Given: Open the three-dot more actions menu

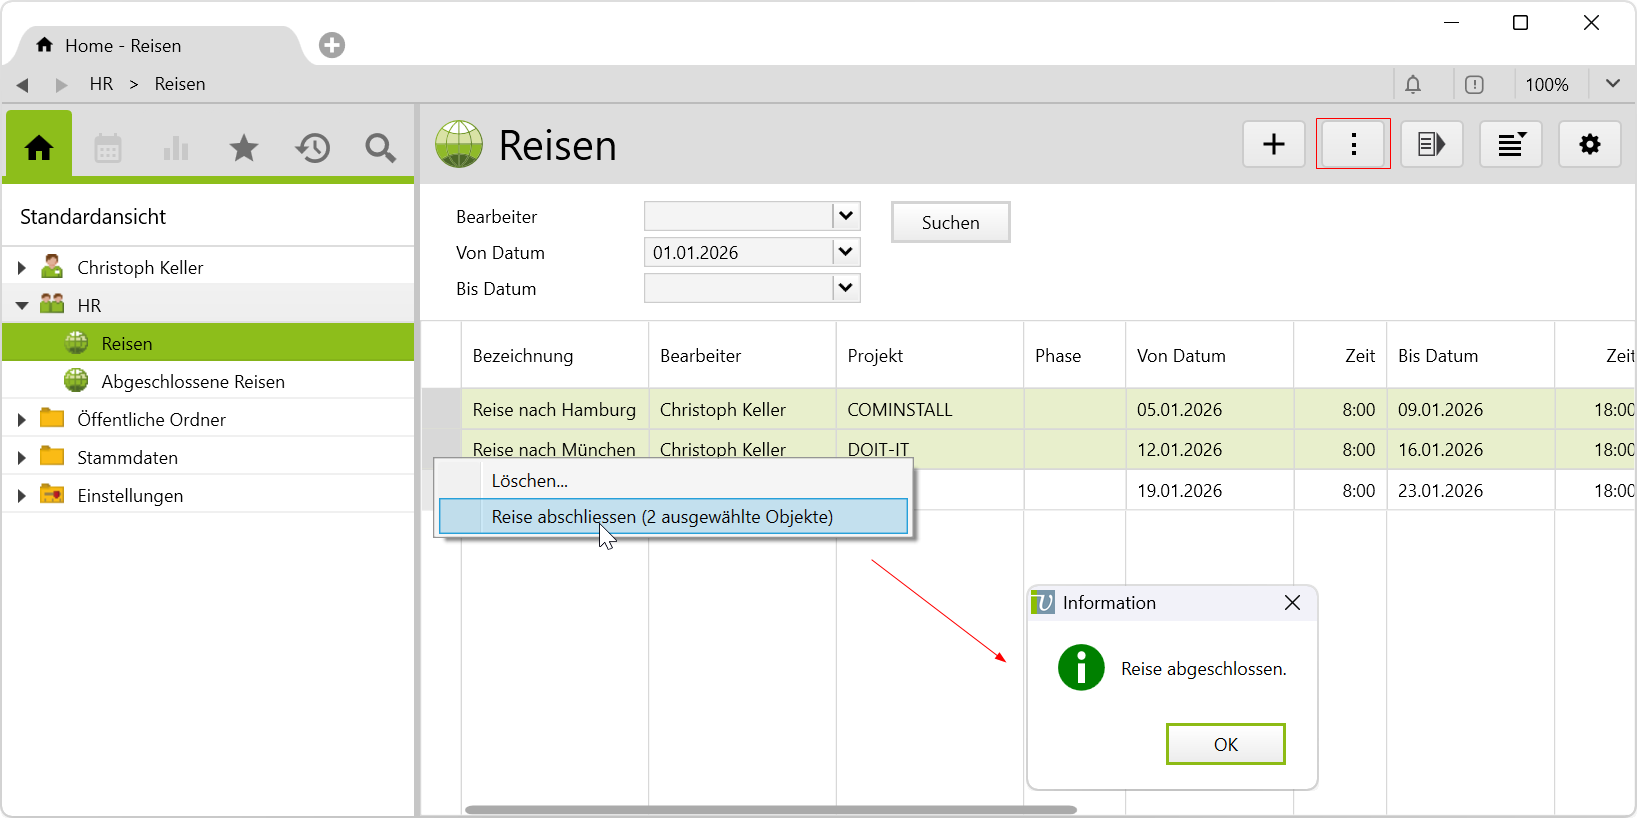Looking at the screenshot, I should pyautogui.click(x=1353, y=144).
